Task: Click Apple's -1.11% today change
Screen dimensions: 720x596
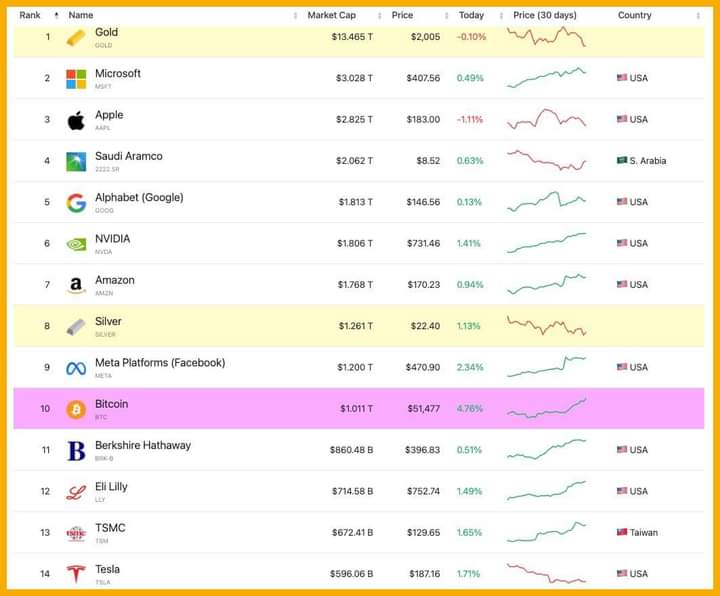Action: [x=470, y=119]
